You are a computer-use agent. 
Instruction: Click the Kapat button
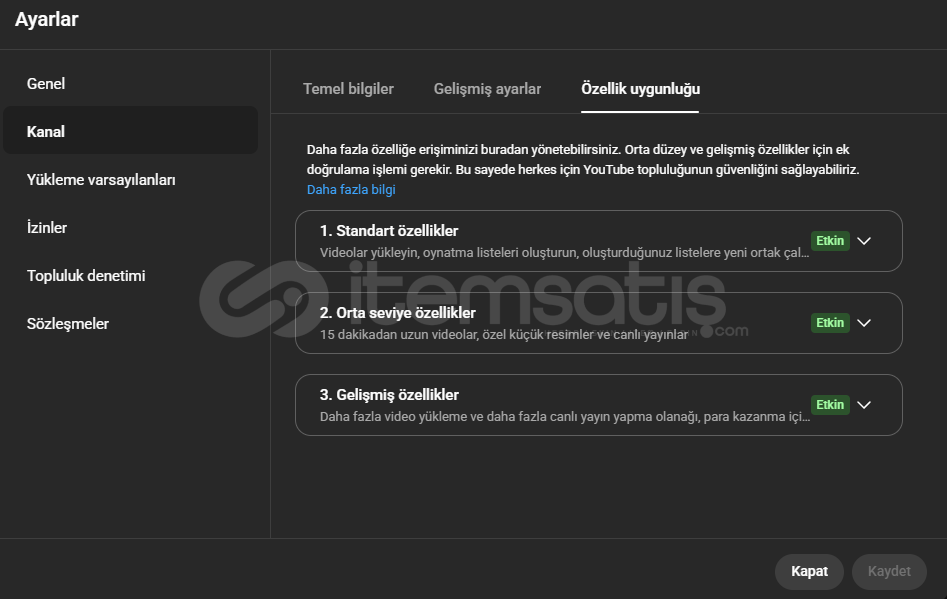point(809,571)
